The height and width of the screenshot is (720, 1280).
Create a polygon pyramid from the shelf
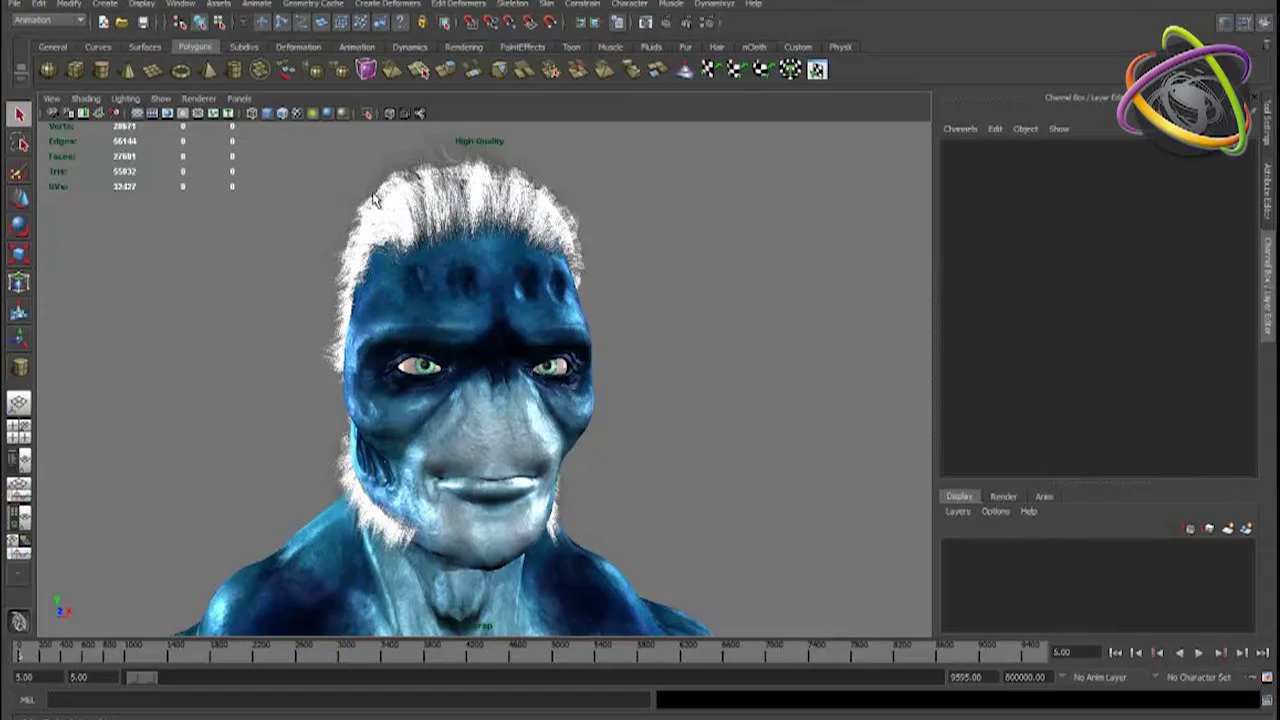coord(208,70)
